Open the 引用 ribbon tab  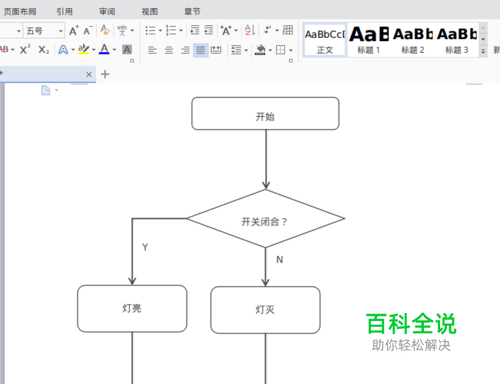coord(64,12)
